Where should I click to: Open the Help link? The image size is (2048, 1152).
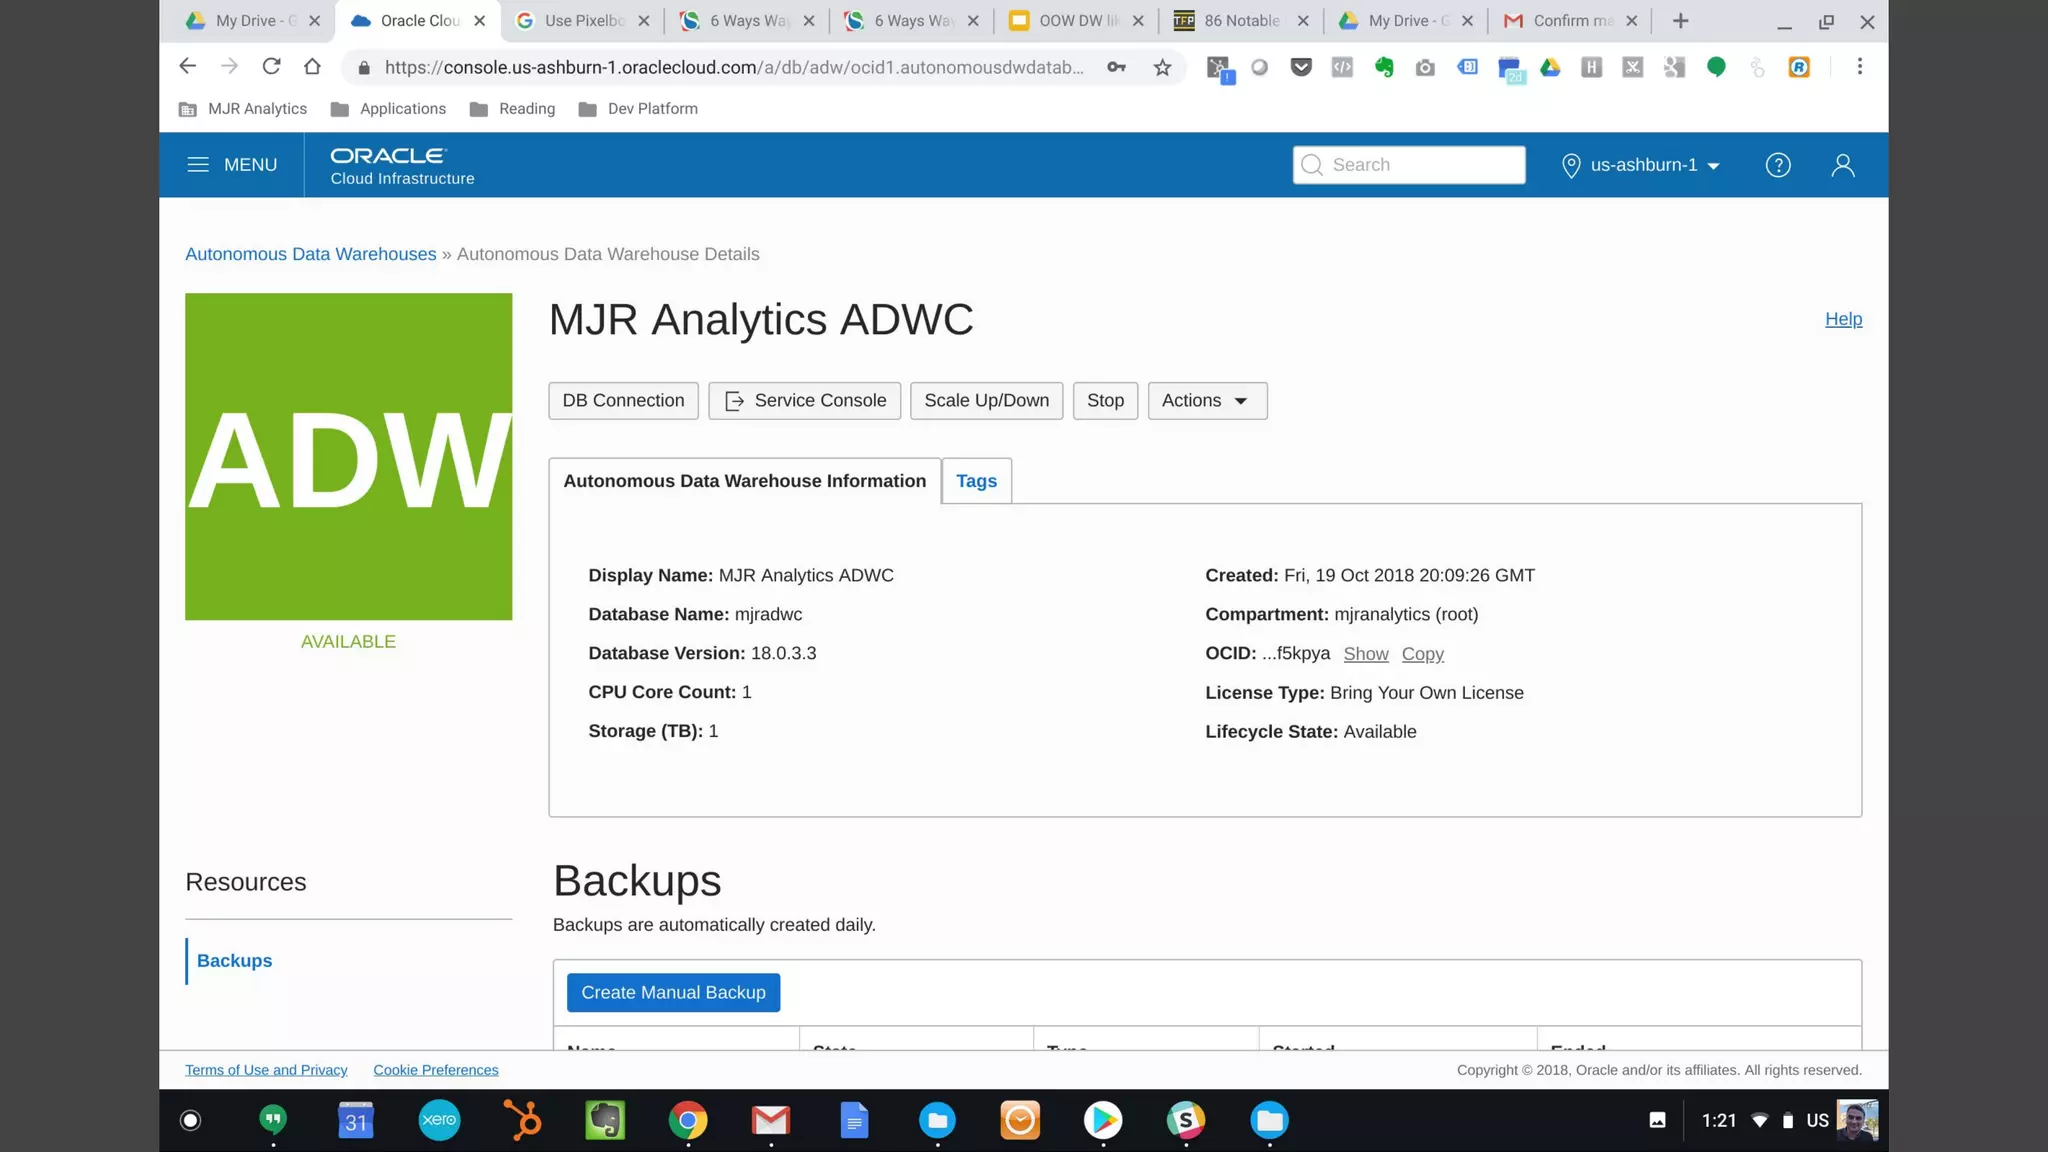coord(1843,319)
